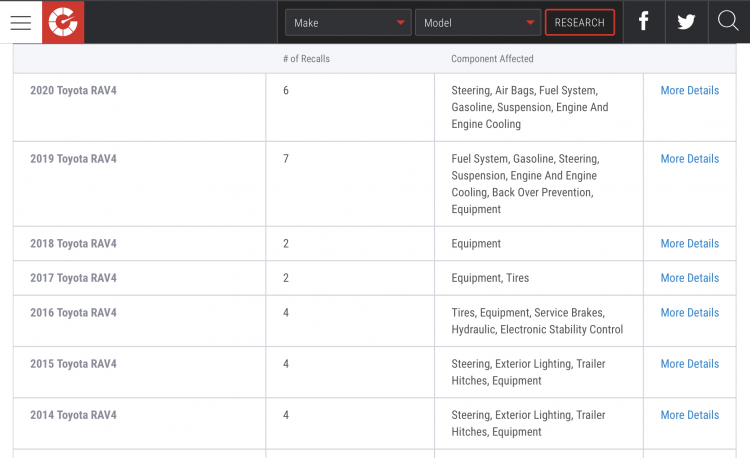Open the Facebook page icon
The width and height of the screenshot is (750, 458).
[644, 22]
